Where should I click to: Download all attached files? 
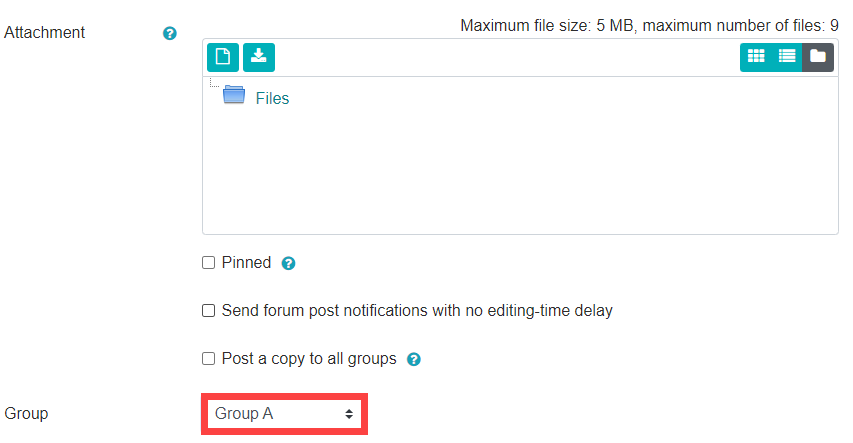pos(259,57)
